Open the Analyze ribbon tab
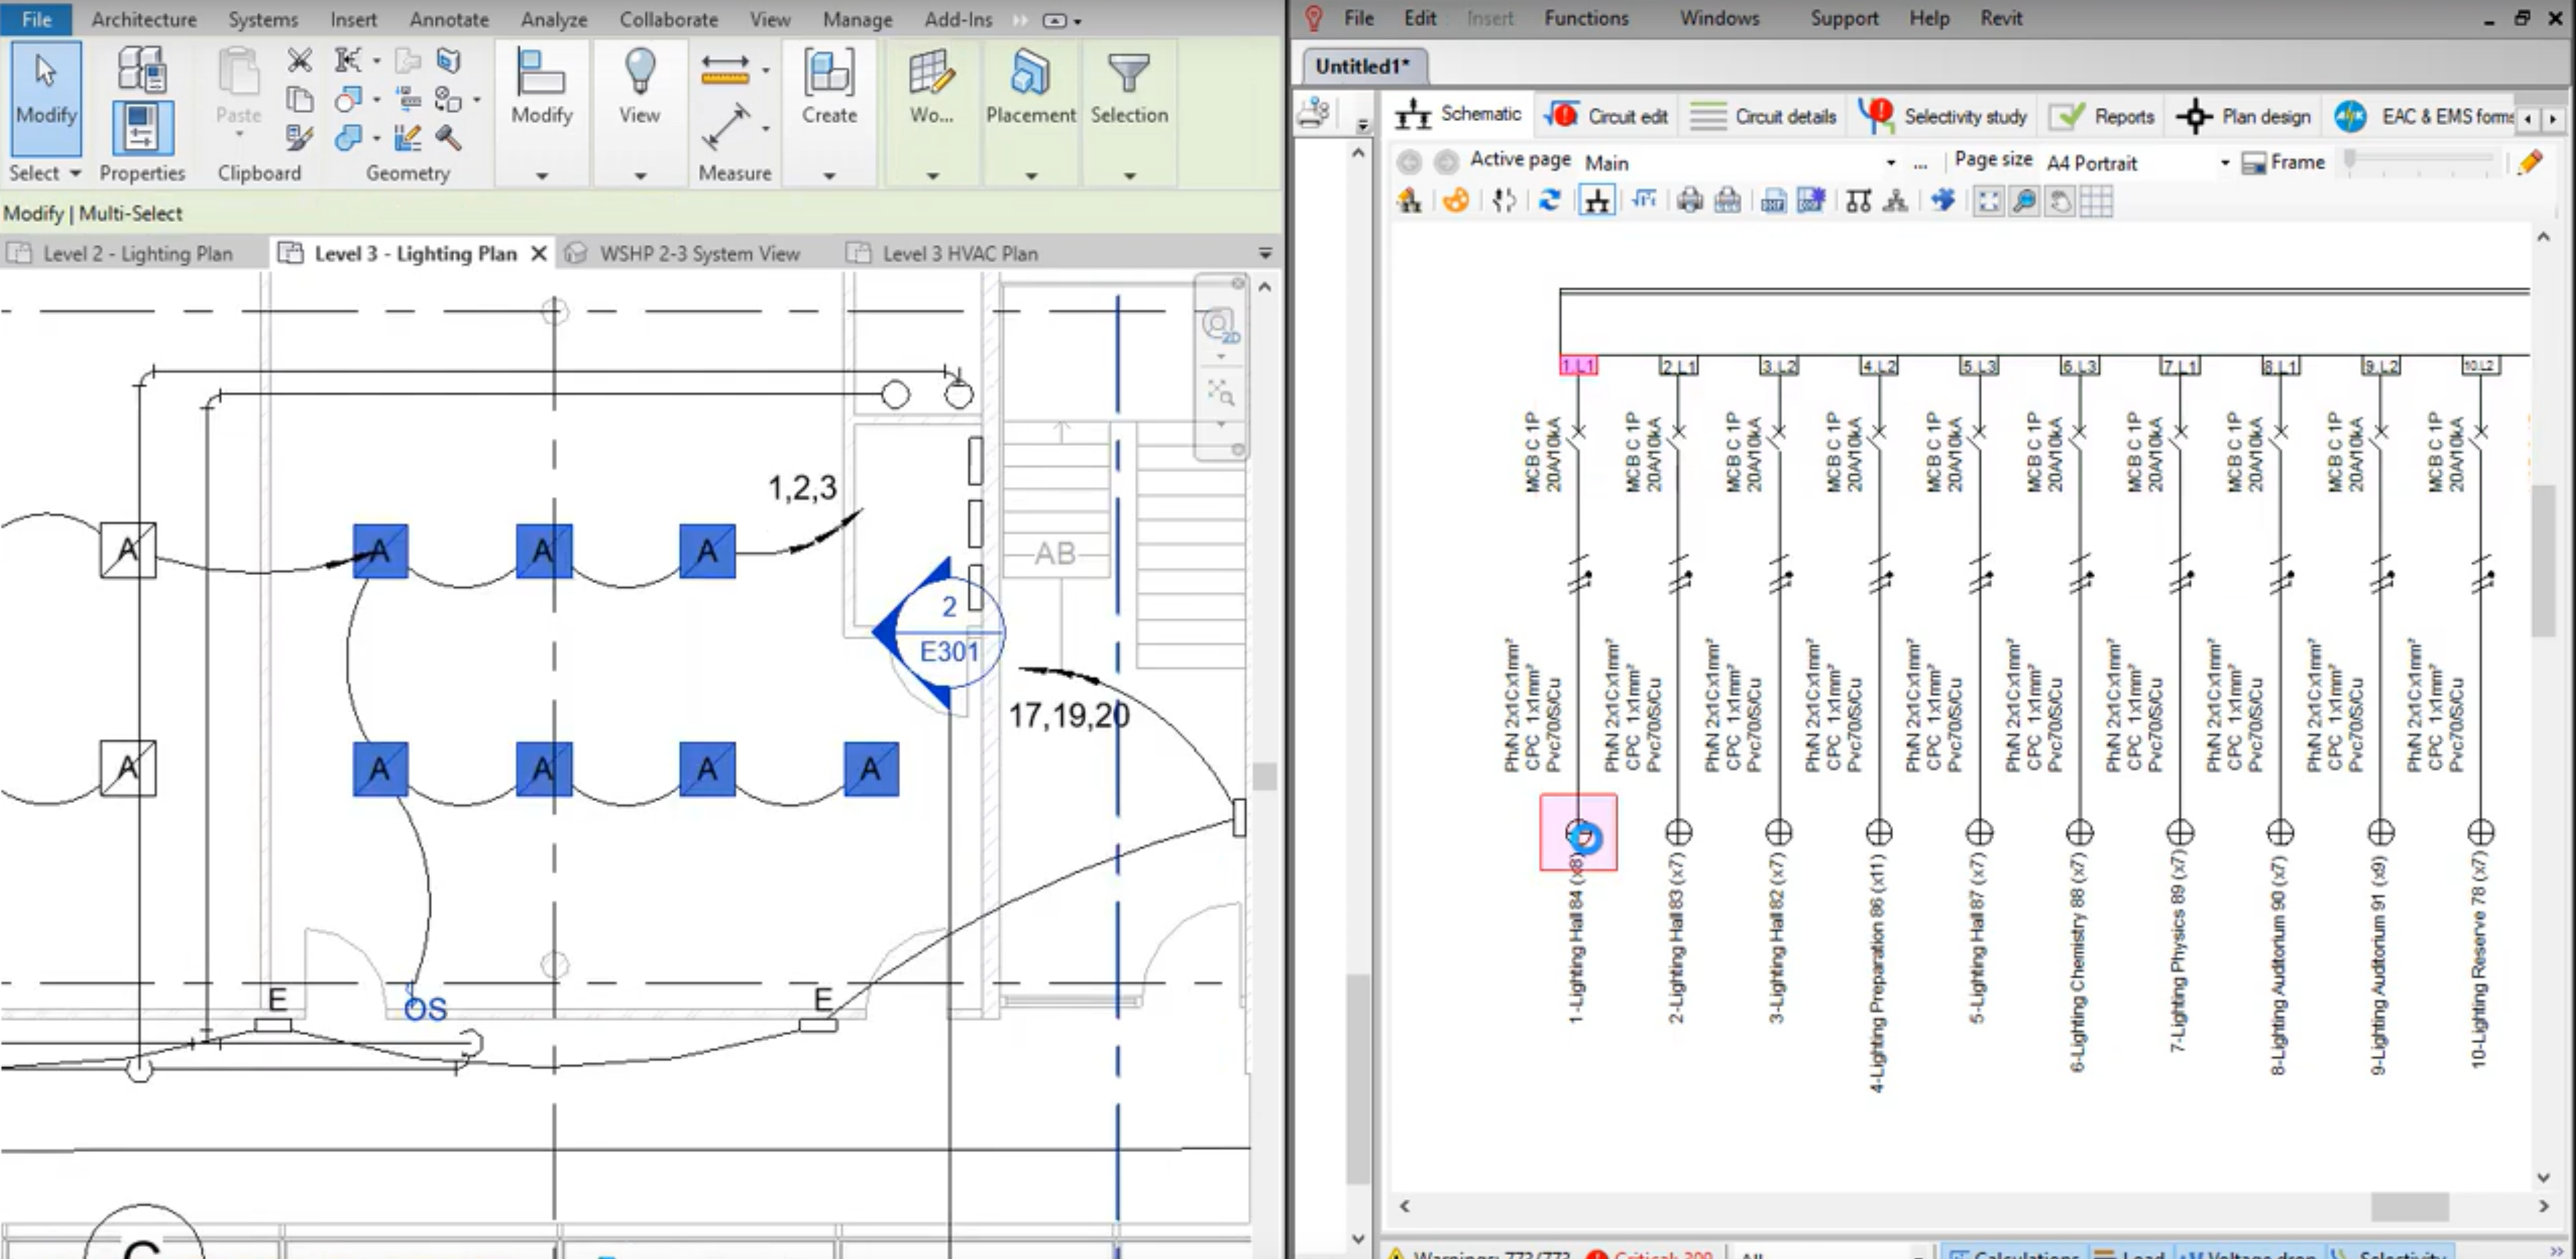 (x=553, y=19)
